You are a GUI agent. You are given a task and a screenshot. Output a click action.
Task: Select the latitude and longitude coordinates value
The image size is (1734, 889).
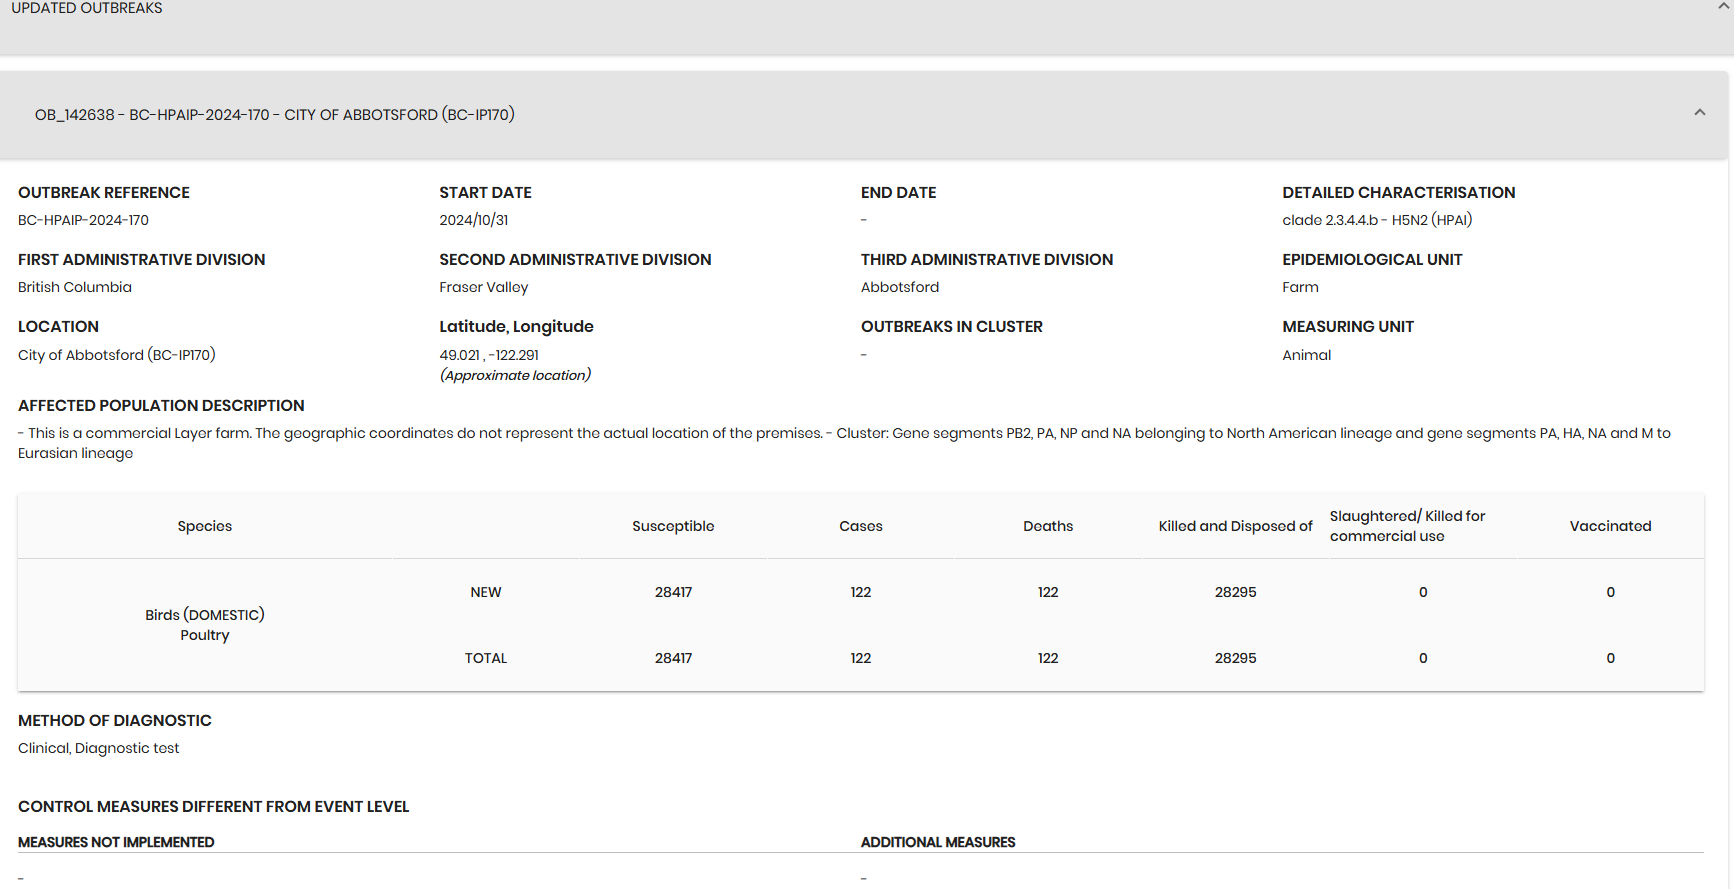489,355
